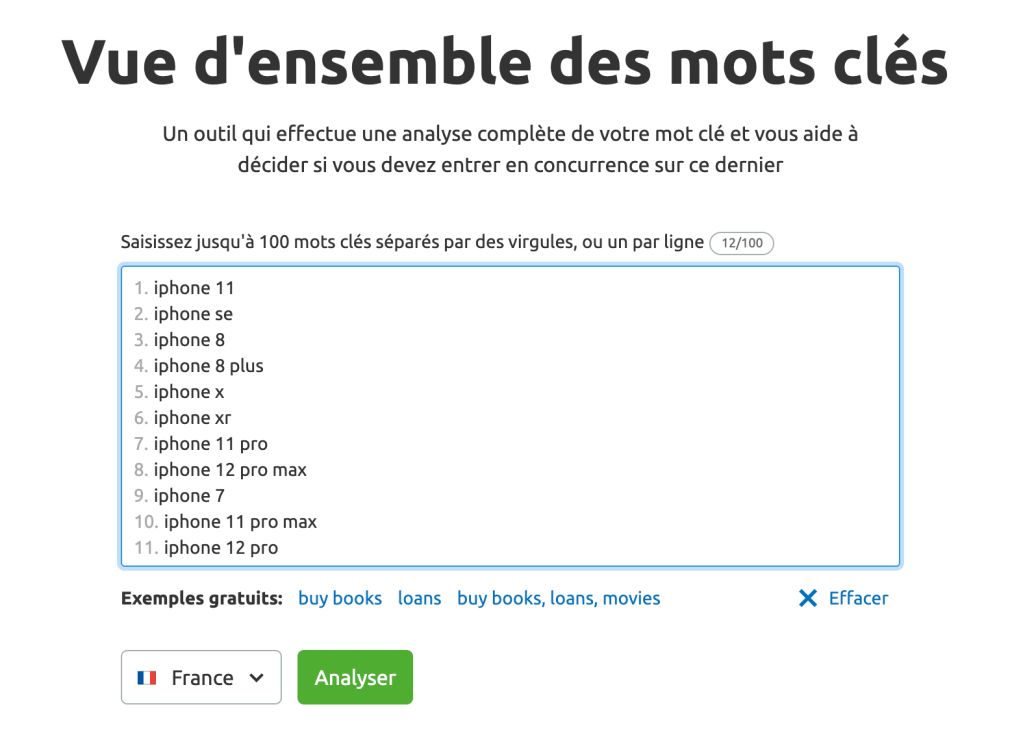Open the France database selector
Viewport: 1010px width, 735px height.
[x=201, y=678]
